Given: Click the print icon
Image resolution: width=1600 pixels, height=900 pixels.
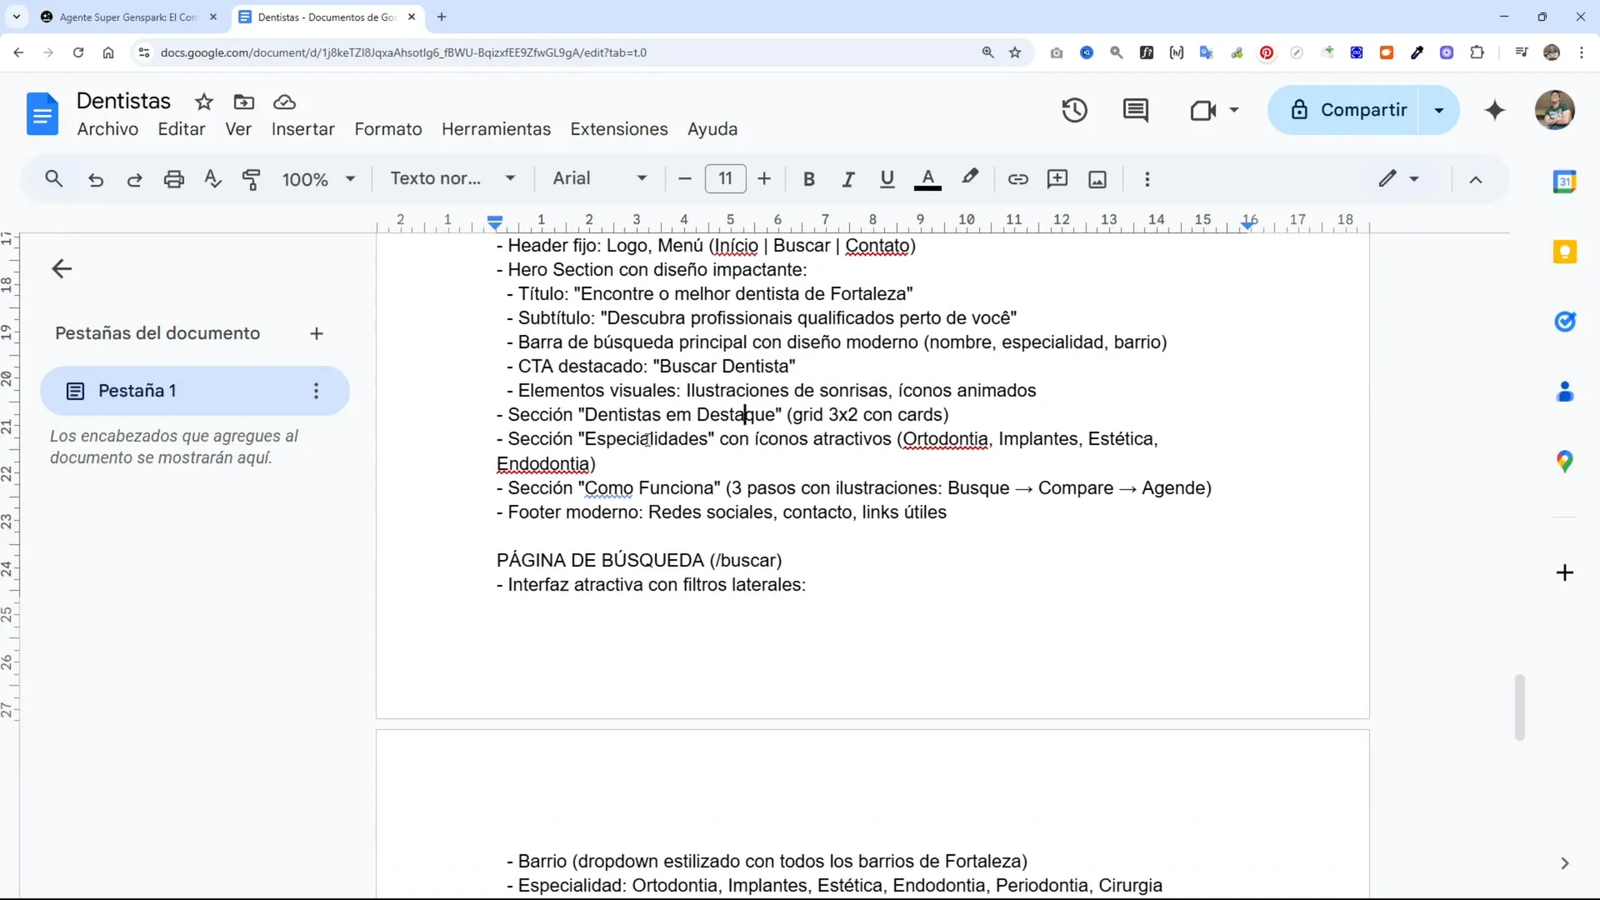Looking at the screenshot, I should [x=173, y=178].
